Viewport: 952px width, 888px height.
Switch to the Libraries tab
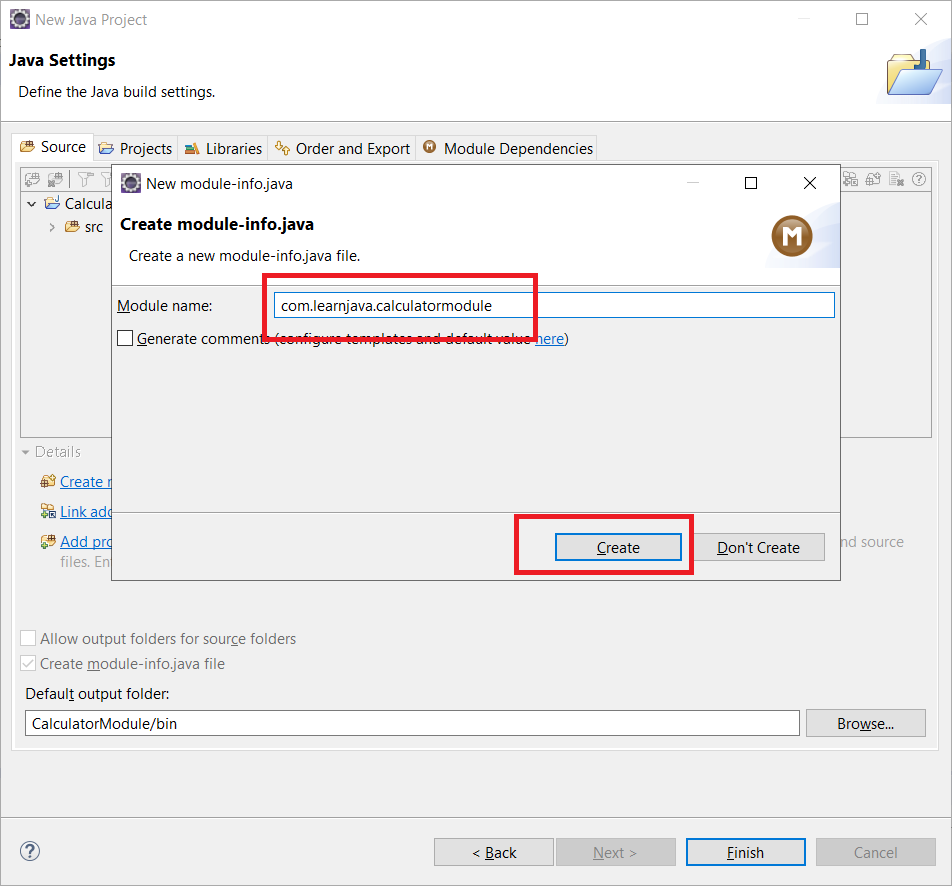click(x=223, y=148)
